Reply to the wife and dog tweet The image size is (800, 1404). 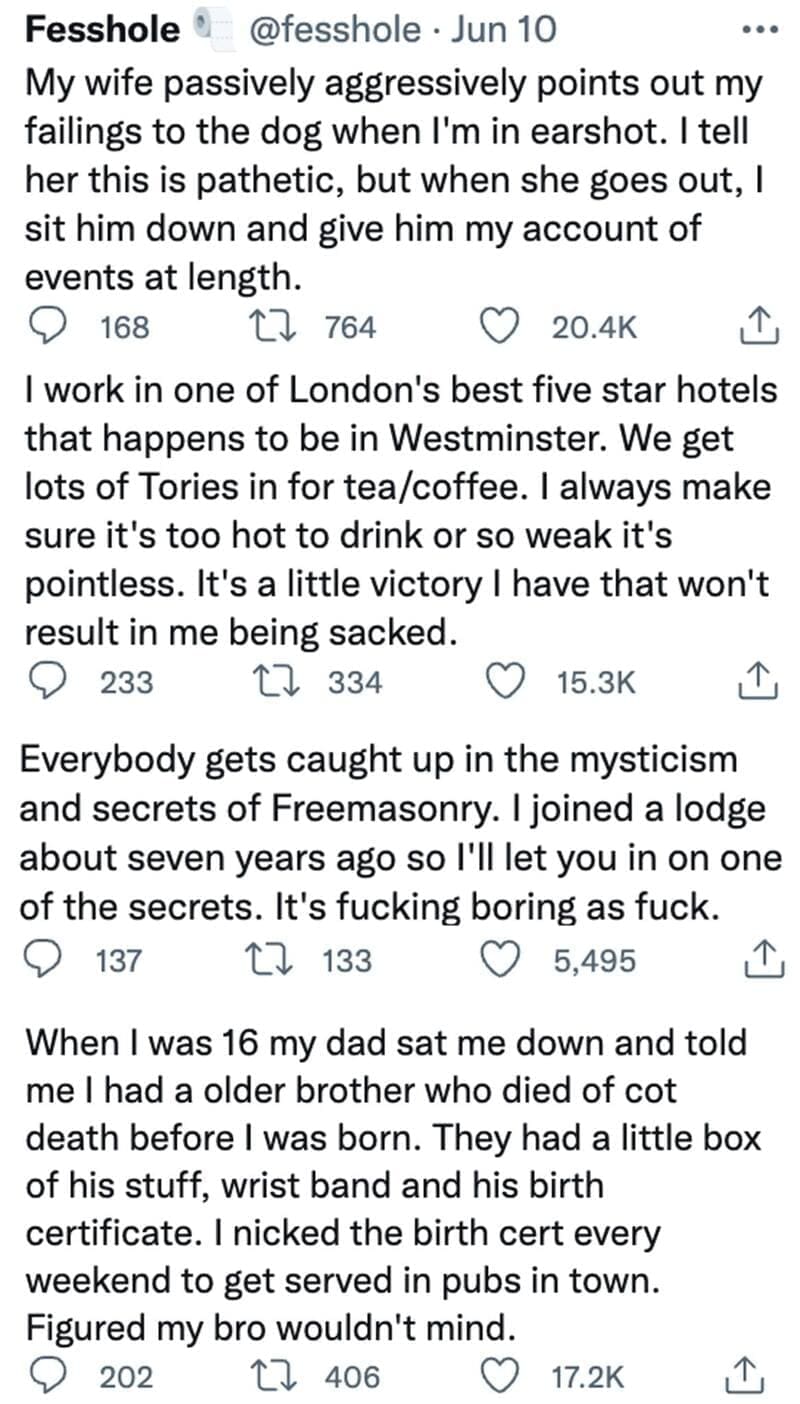click(x=44, y=327)
